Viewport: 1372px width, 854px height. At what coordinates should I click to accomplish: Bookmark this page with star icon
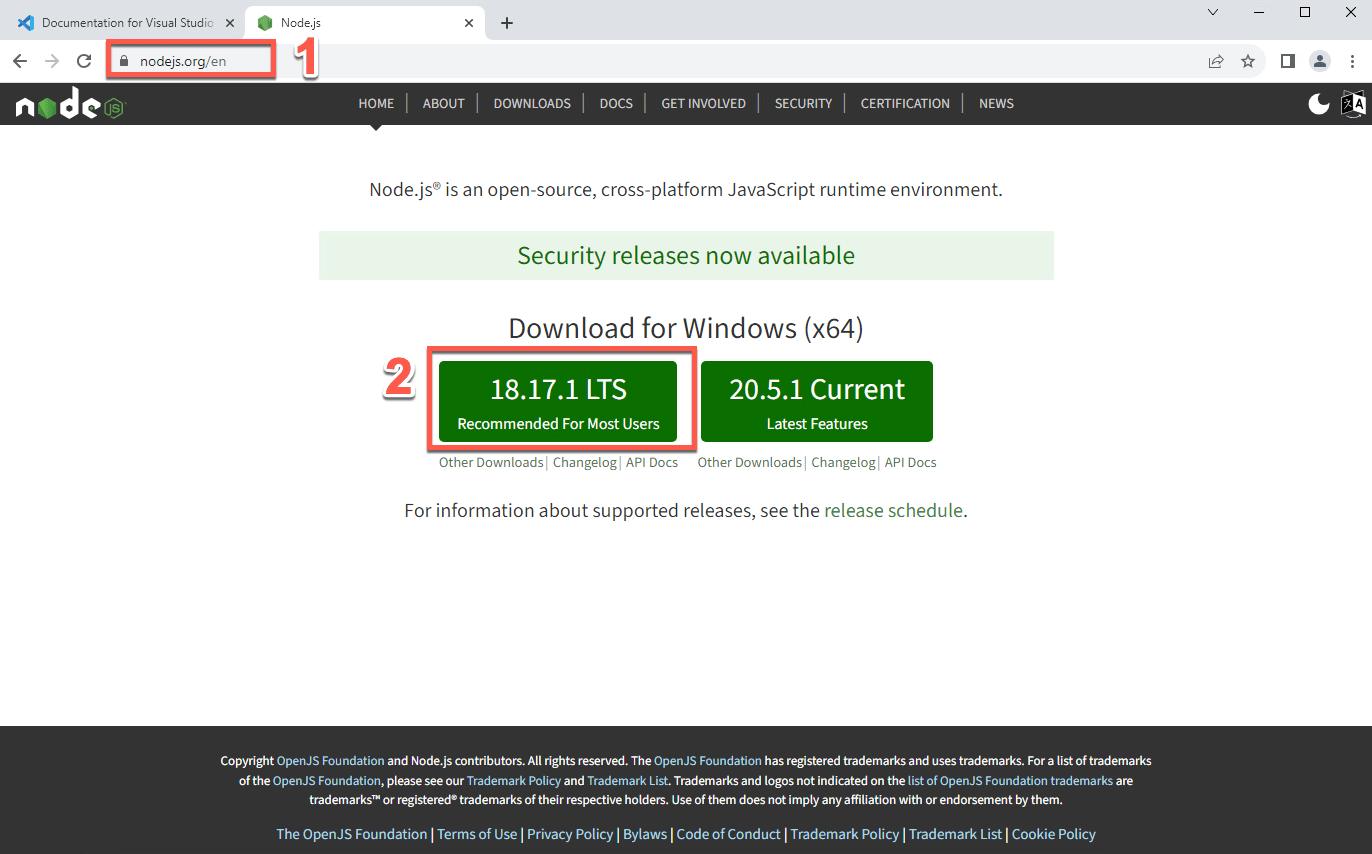tap(1248, 61)
